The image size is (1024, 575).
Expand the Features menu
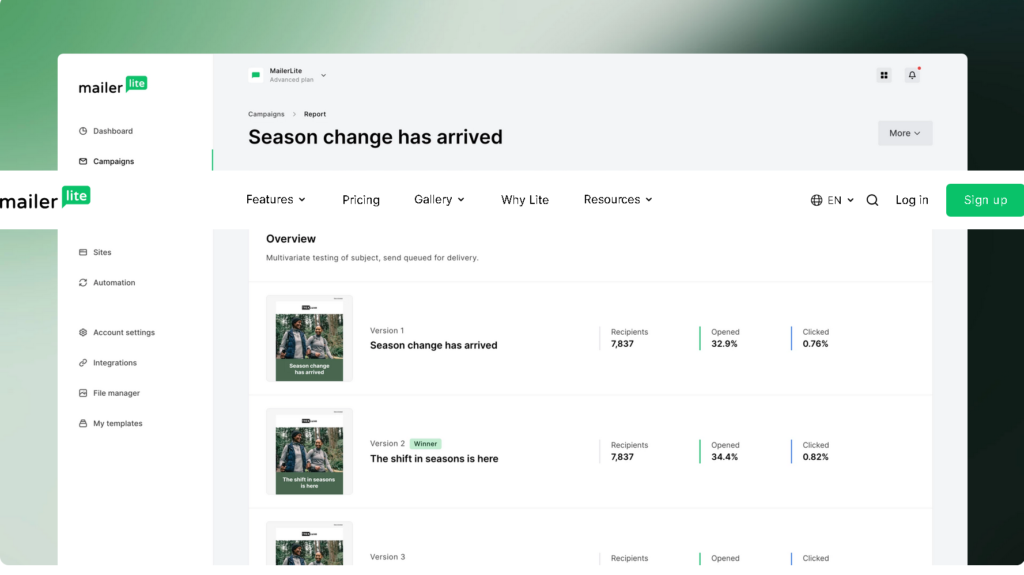click(x=276, y=199)
